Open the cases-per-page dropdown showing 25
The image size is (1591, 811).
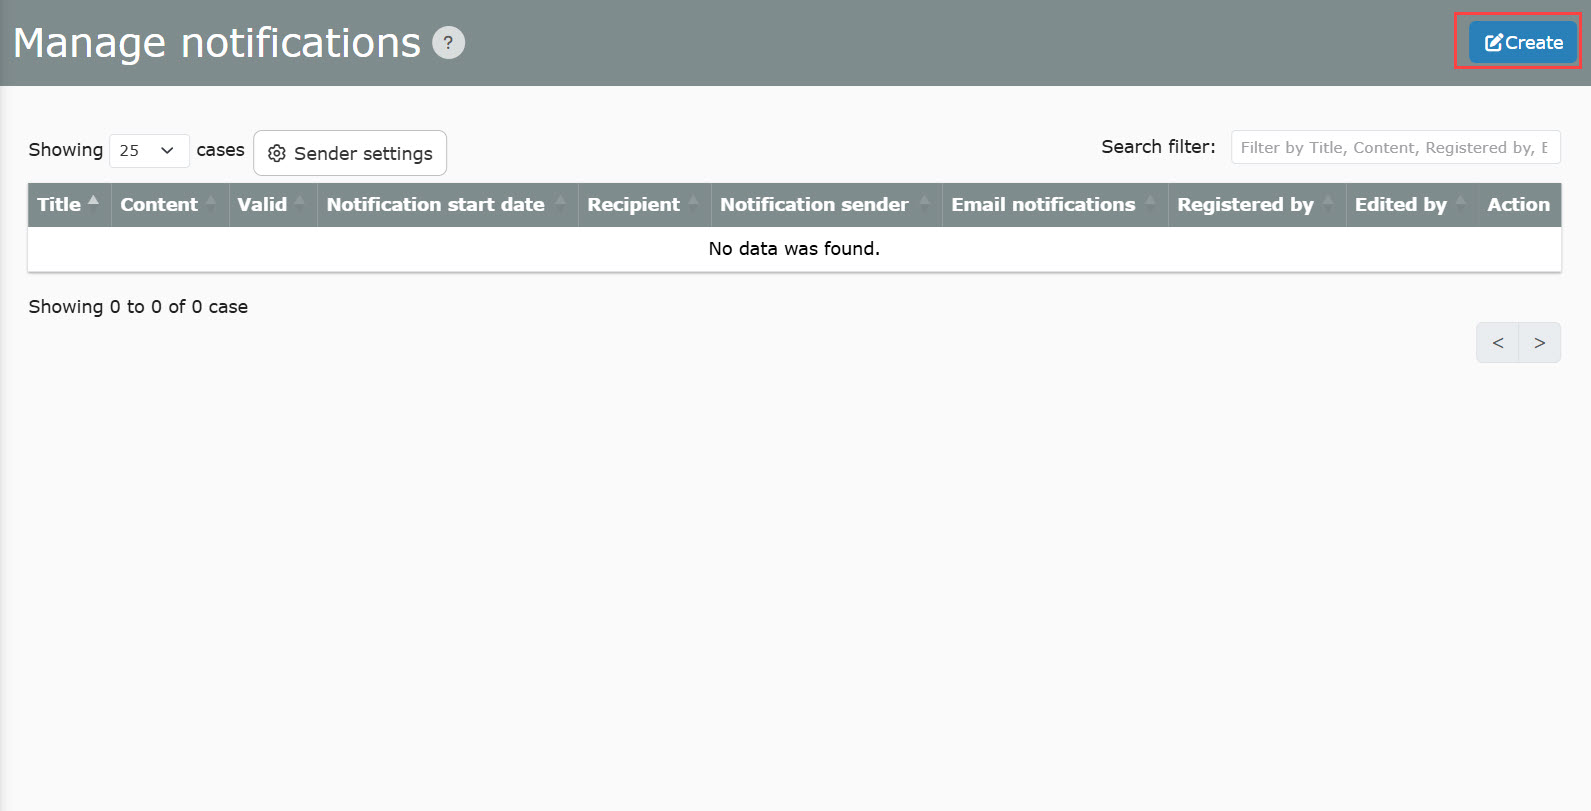tap(148, 151)
